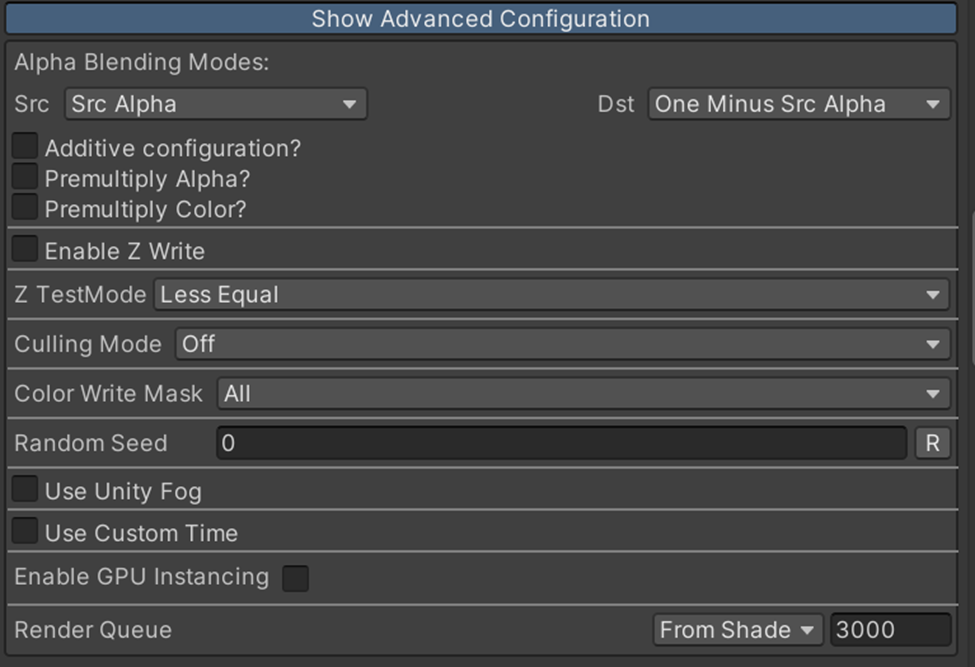This screenshot has height=667, width=975.
Task: Toggle the Use Unity Fog checkbox
Action: [25, 489]
